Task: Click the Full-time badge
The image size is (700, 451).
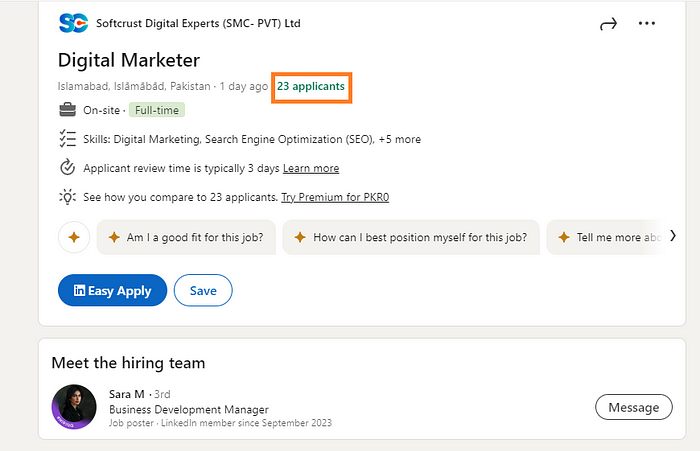Action: (x=157, y=110)
